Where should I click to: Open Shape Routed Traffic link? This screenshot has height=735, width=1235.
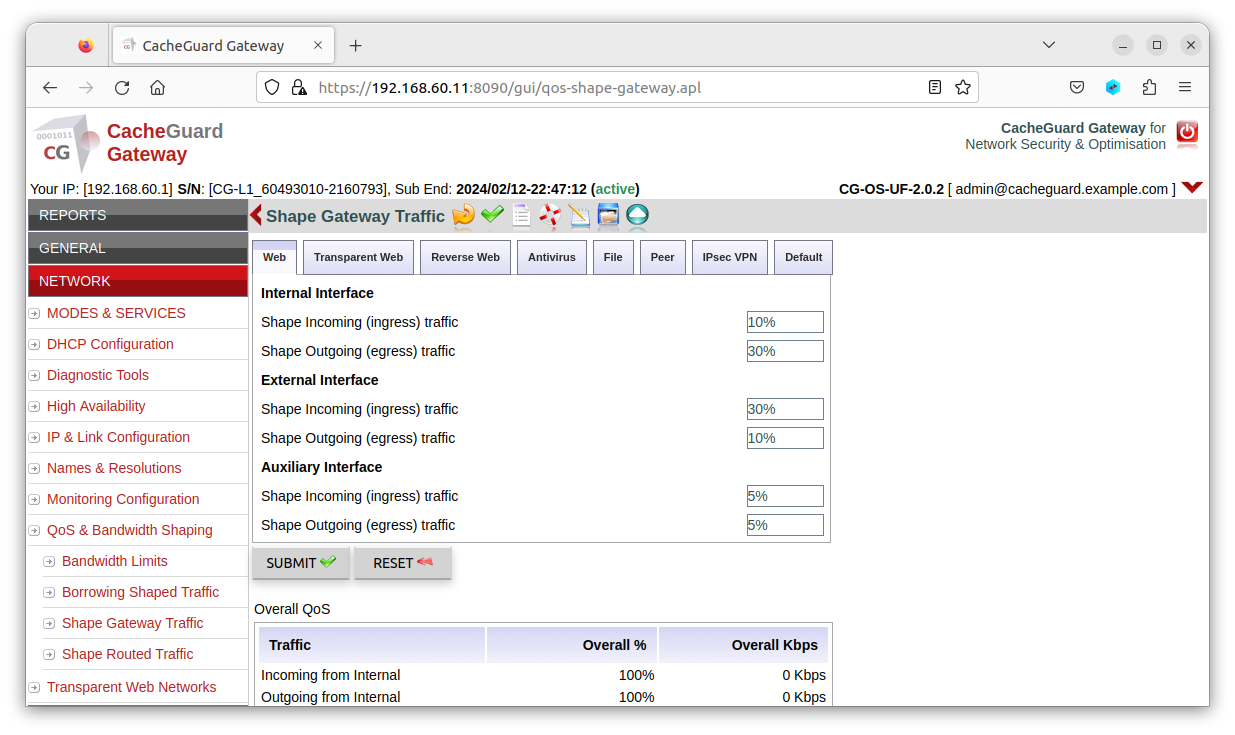(127, 654)
